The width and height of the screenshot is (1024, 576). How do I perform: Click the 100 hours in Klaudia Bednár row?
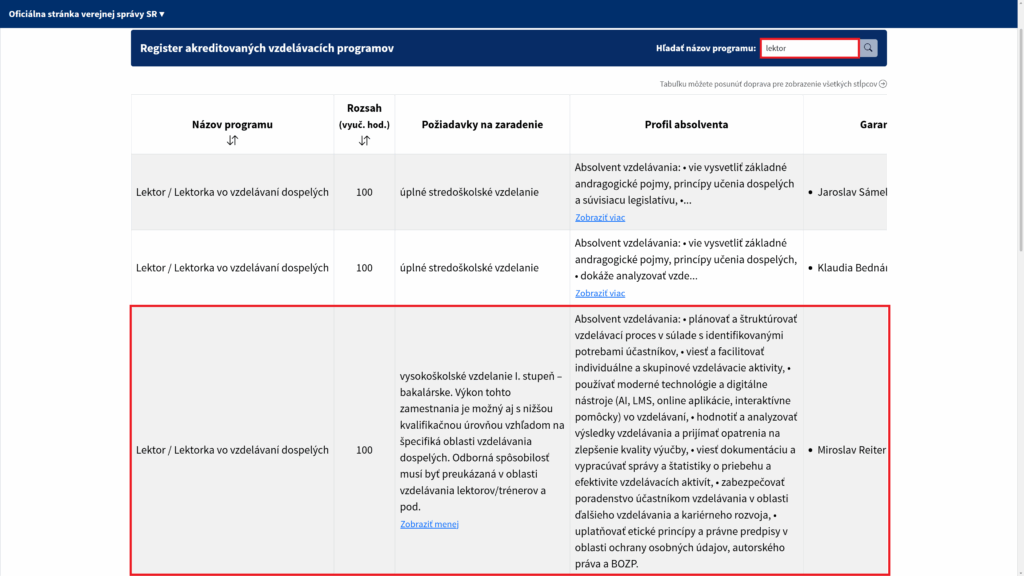pyautogui.click(x=364, y=268)
